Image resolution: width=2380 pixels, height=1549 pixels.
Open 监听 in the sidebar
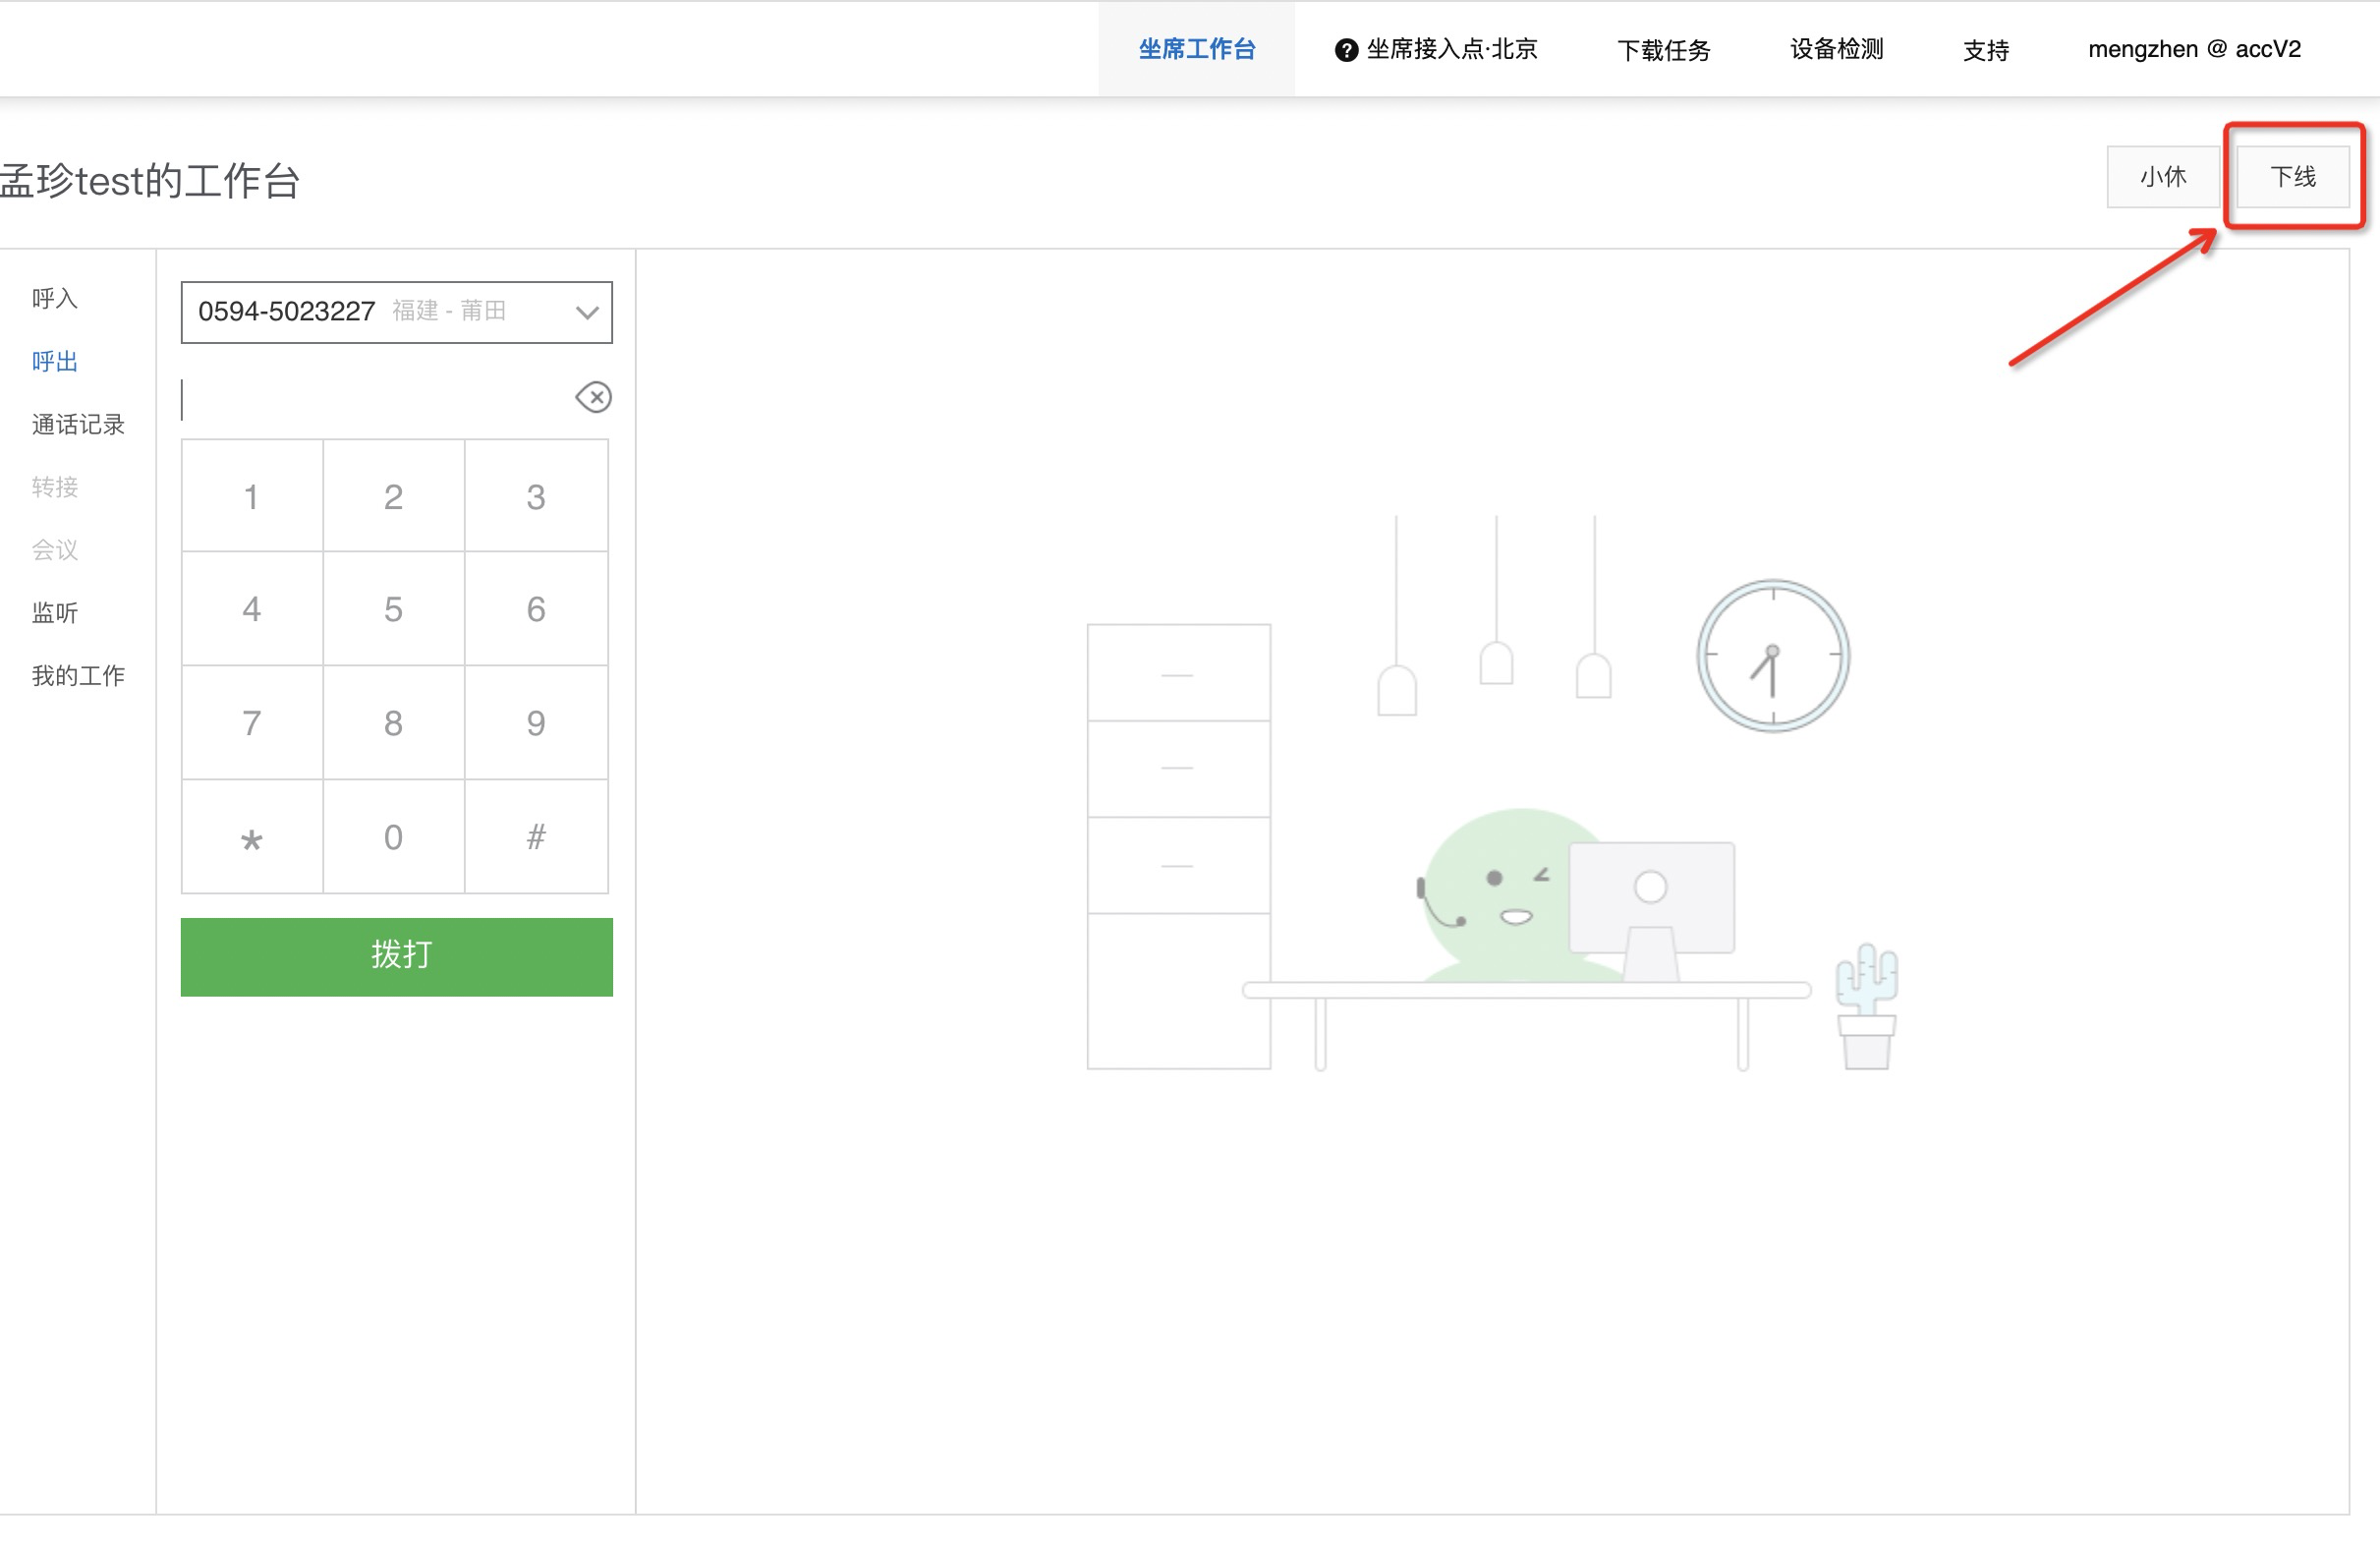[x=55, y=613]
